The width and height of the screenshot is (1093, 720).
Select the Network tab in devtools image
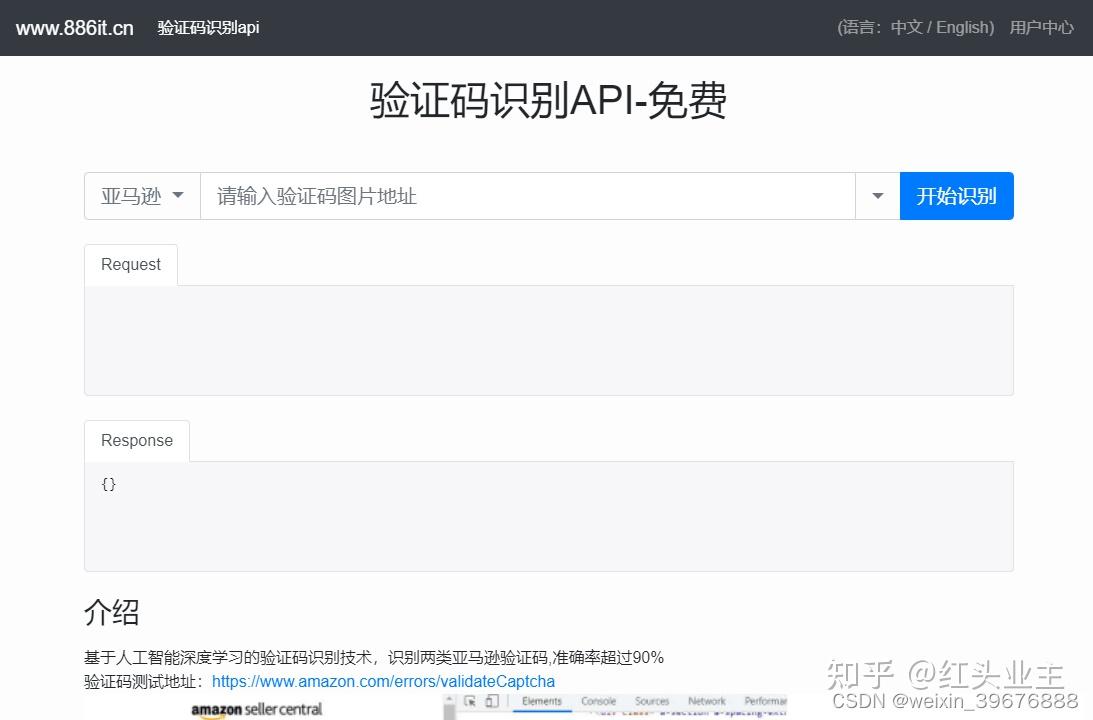coord(707,701)
